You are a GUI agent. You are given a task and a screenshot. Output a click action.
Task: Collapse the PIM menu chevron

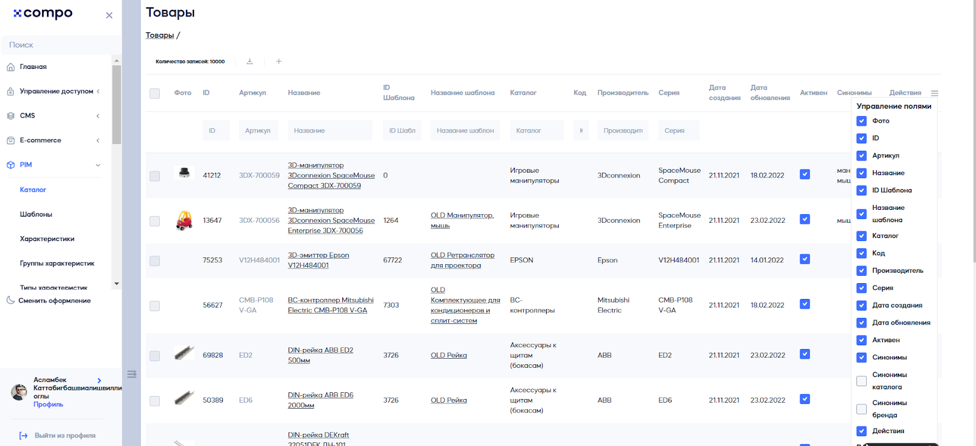(x=98, y=165)
